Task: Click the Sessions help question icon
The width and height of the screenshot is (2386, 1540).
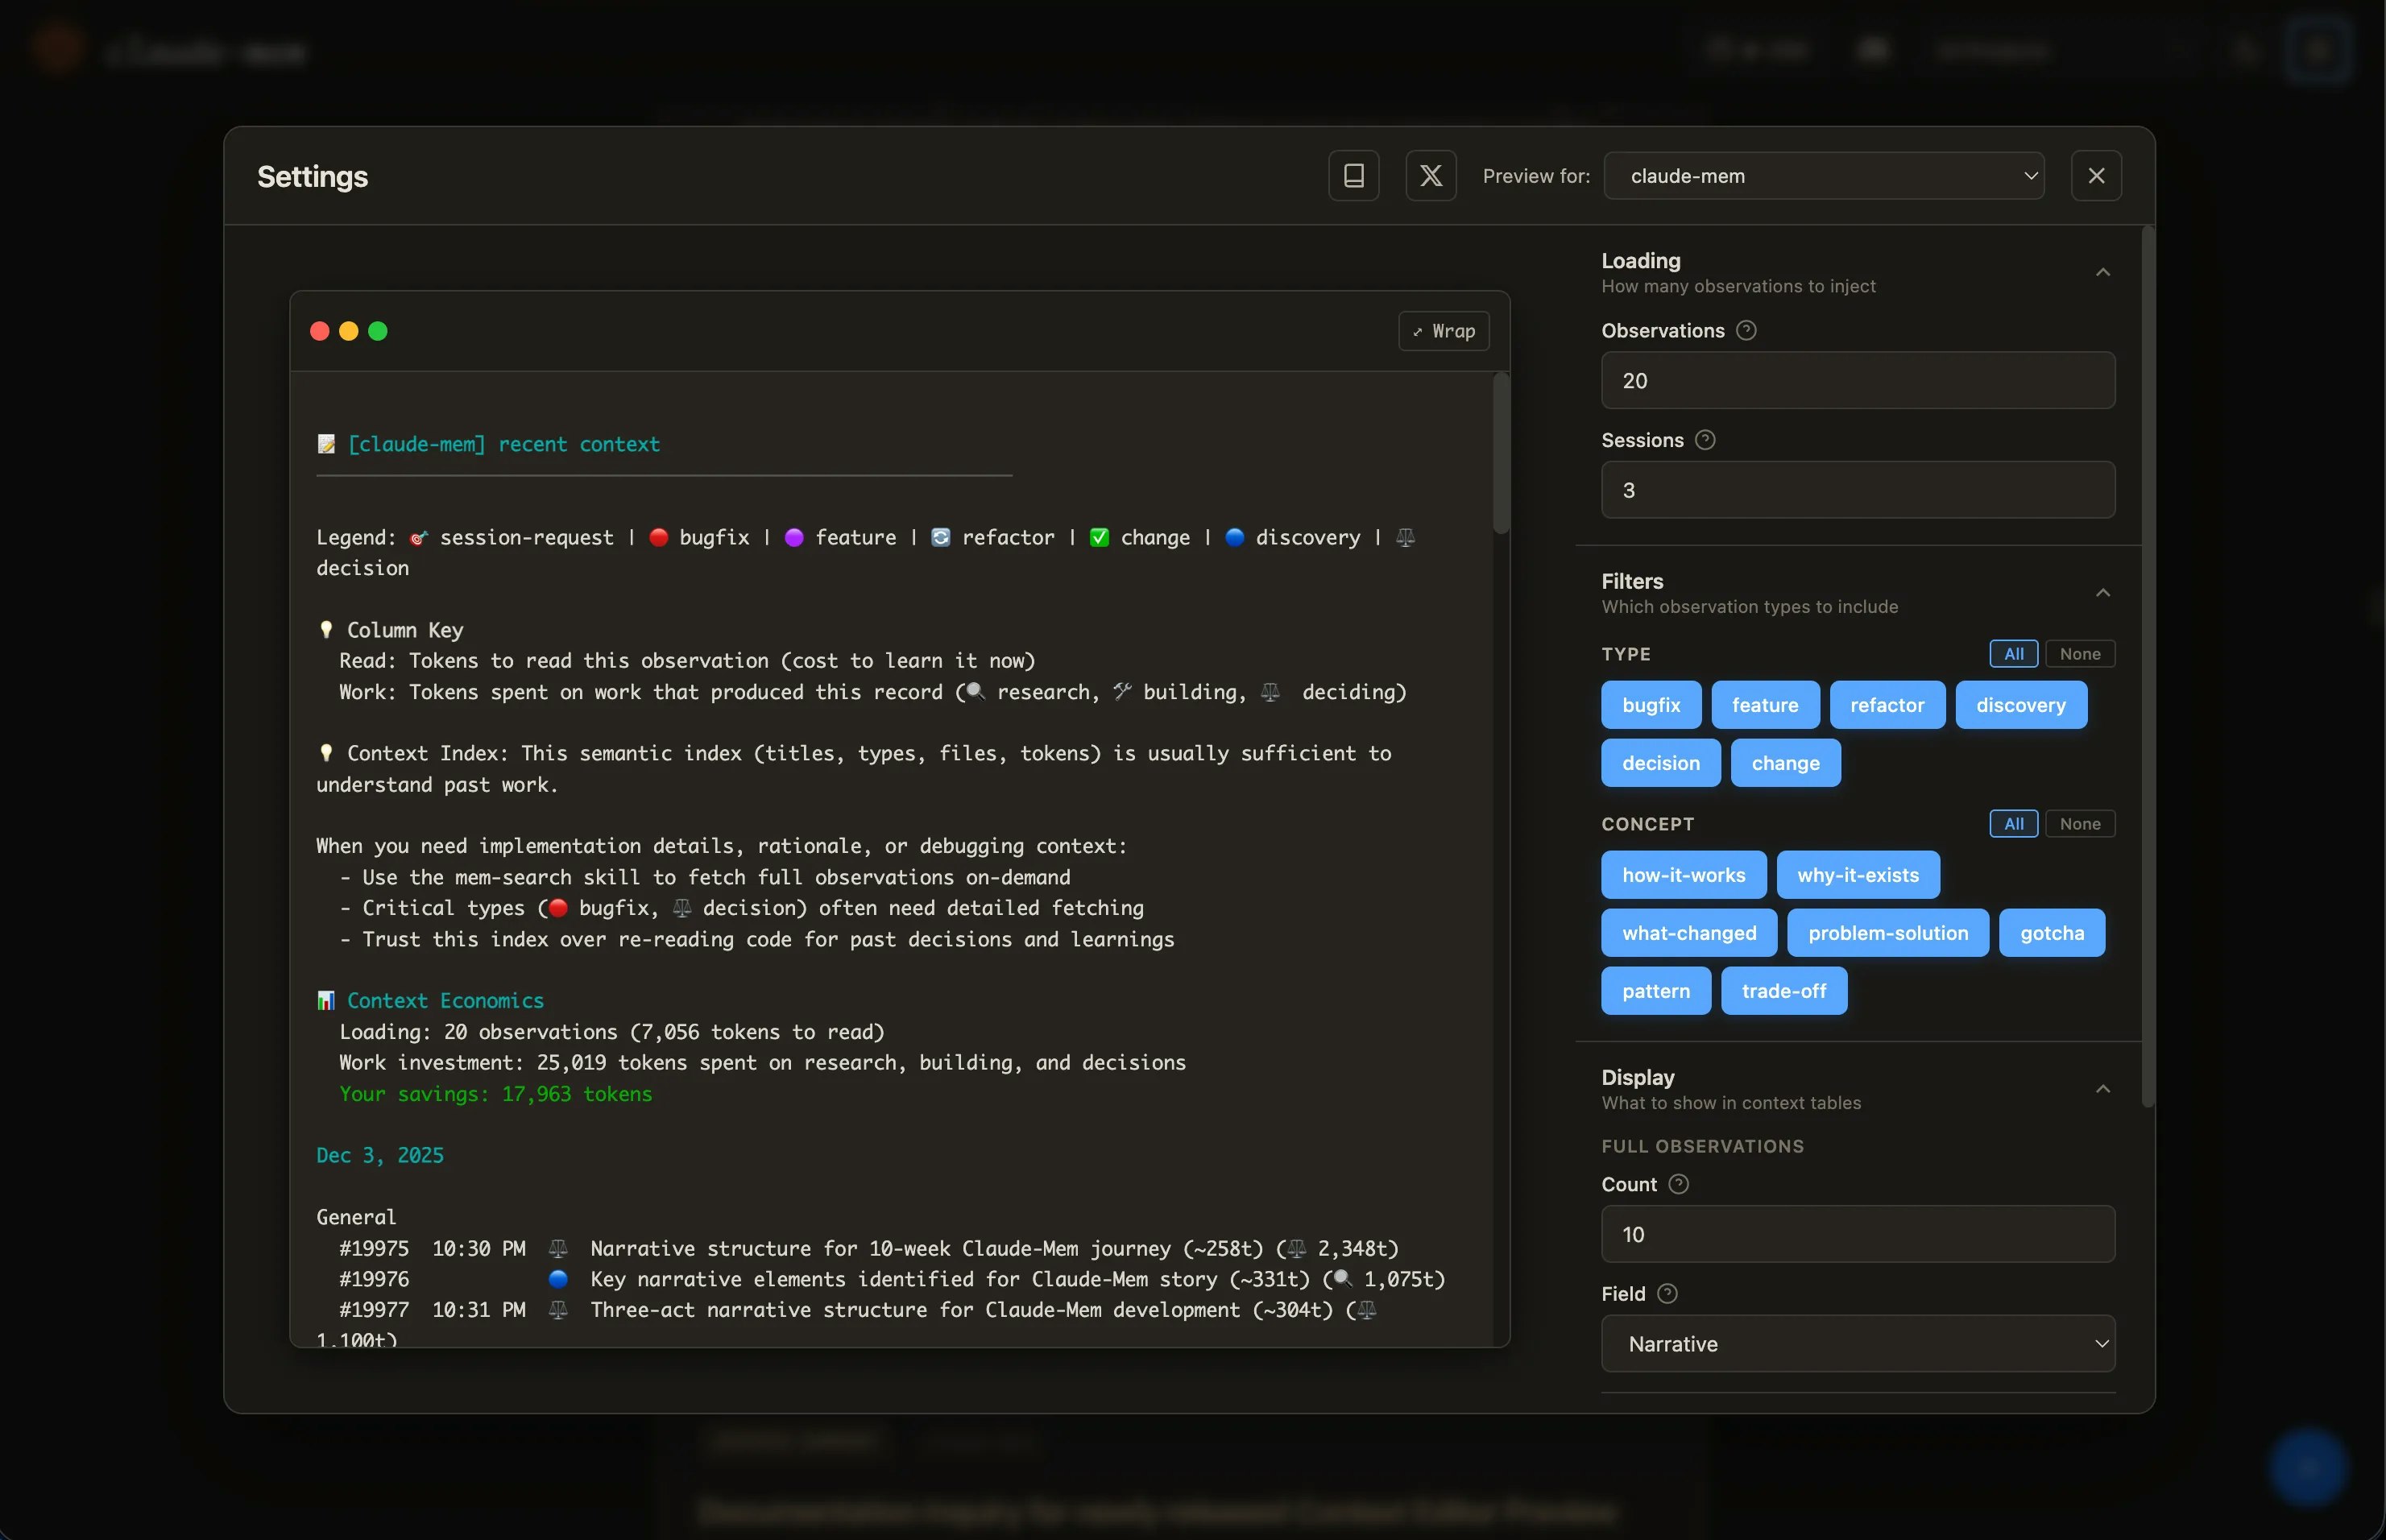Action: [x=1705, y=440]
